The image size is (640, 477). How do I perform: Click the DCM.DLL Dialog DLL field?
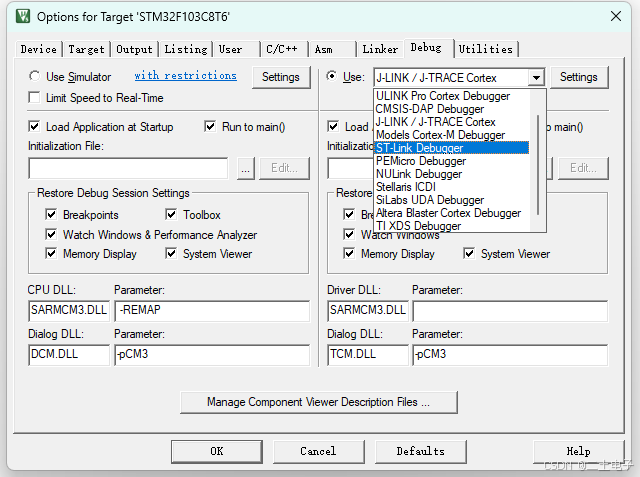(69, 355)
